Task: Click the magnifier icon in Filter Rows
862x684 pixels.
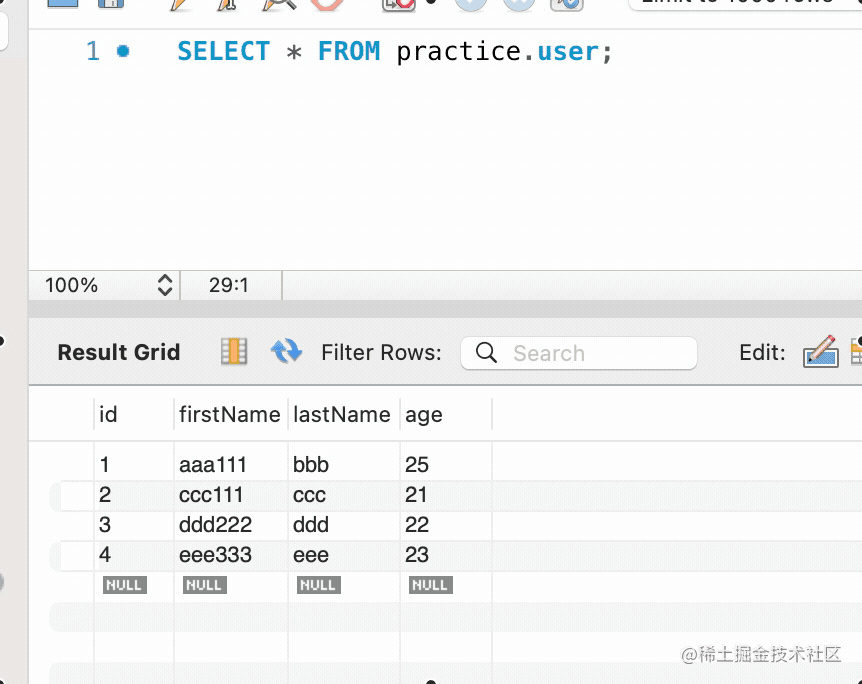Action: click(487, 353)
